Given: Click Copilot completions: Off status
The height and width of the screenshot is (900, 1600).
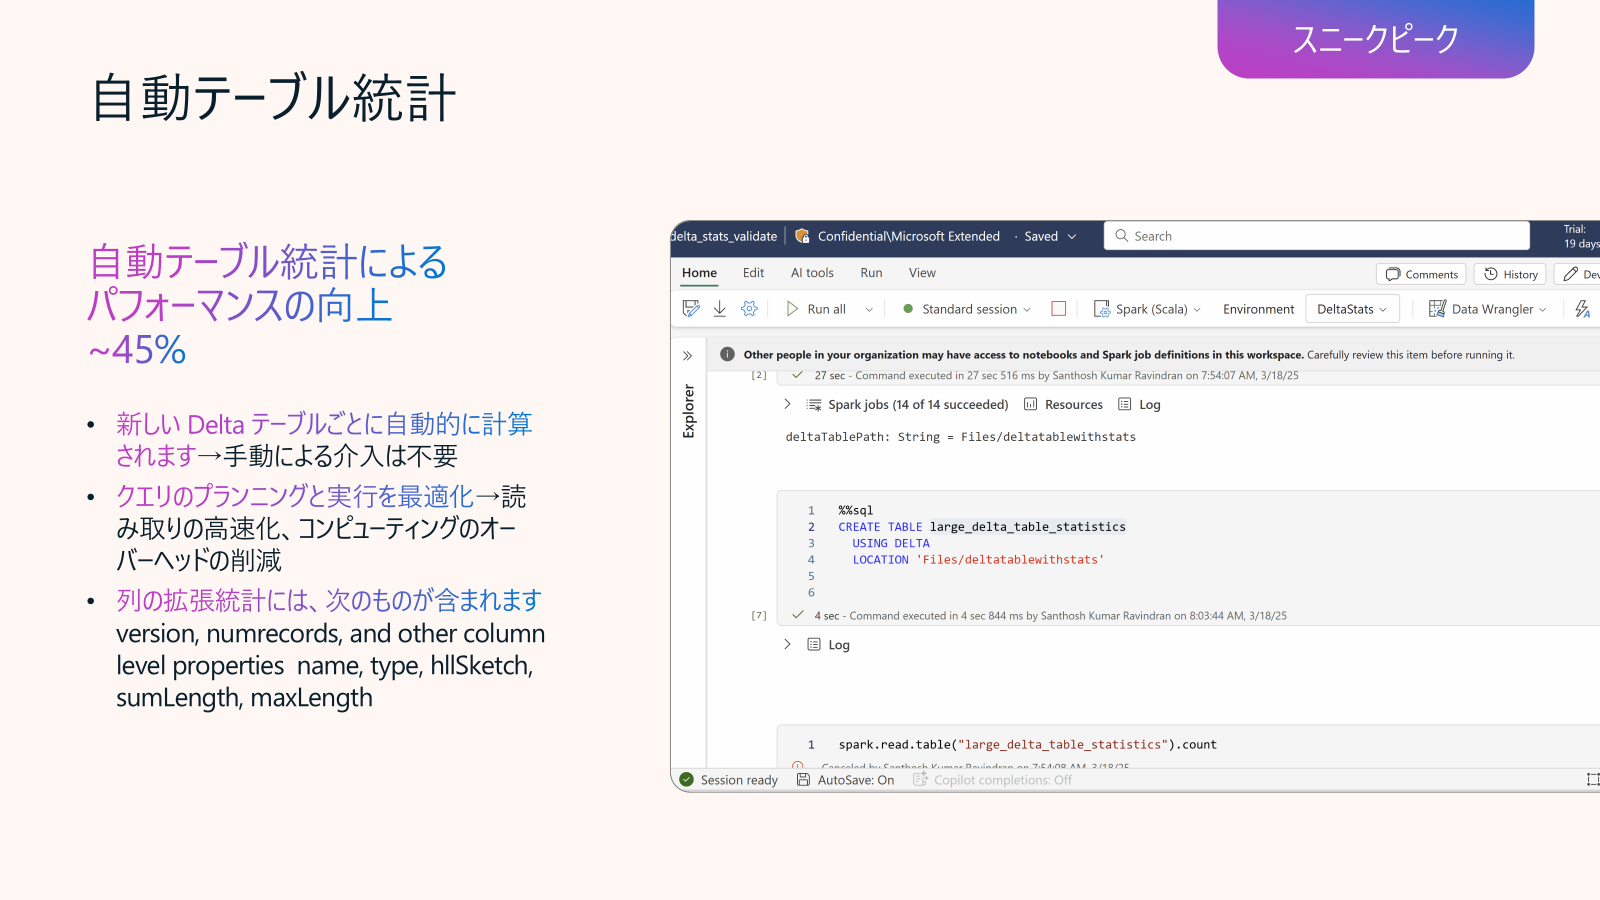Looking at the screenshot, I should 992,780.
